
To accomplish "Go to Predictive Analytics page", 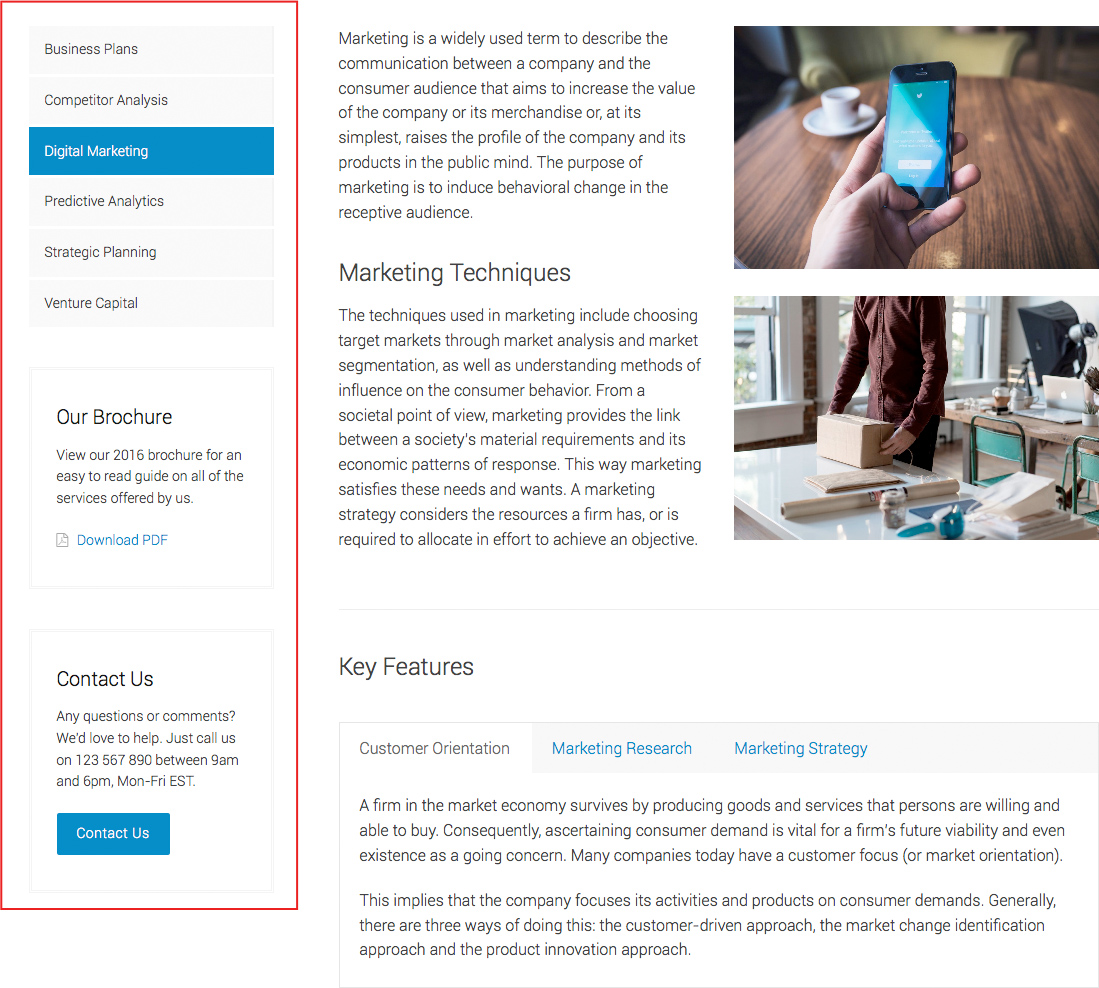I will tap(151, 202).
